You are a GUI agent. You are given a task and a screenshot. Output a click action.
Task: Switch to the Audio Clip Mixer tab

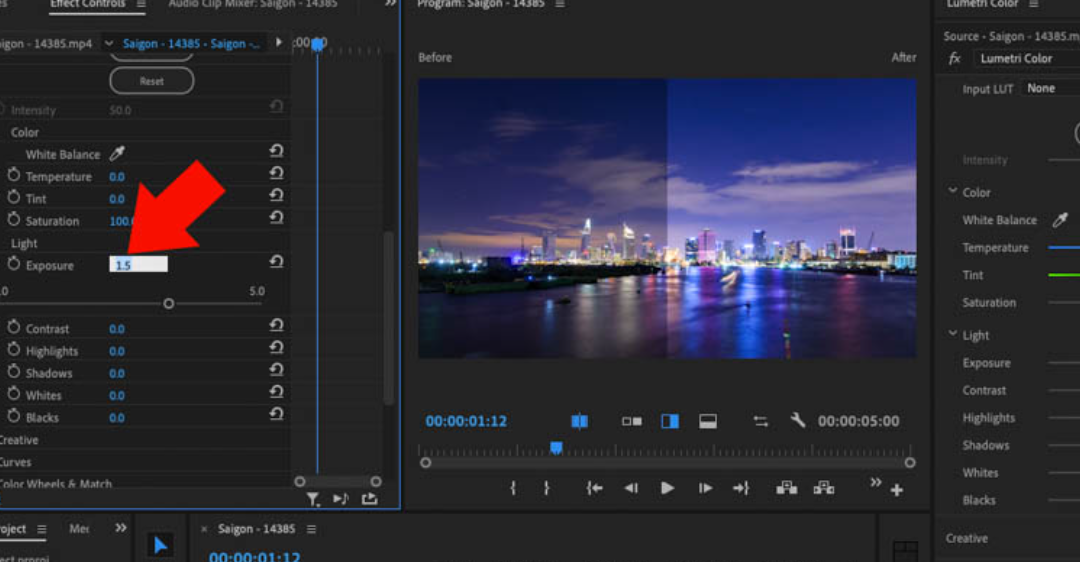253,4
